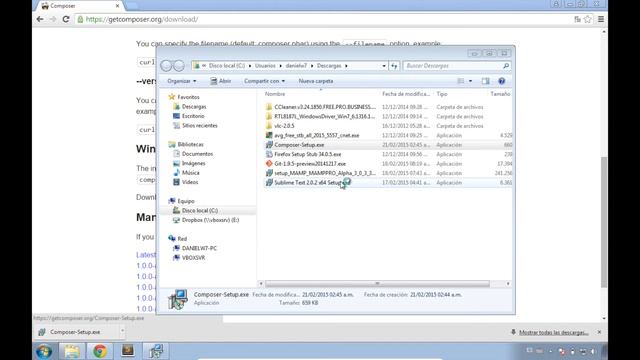Image resolution: width=640 pixels, height=360 pixels.
Task: Select the avg_free_stb file icon
Action: coord(269,135)
